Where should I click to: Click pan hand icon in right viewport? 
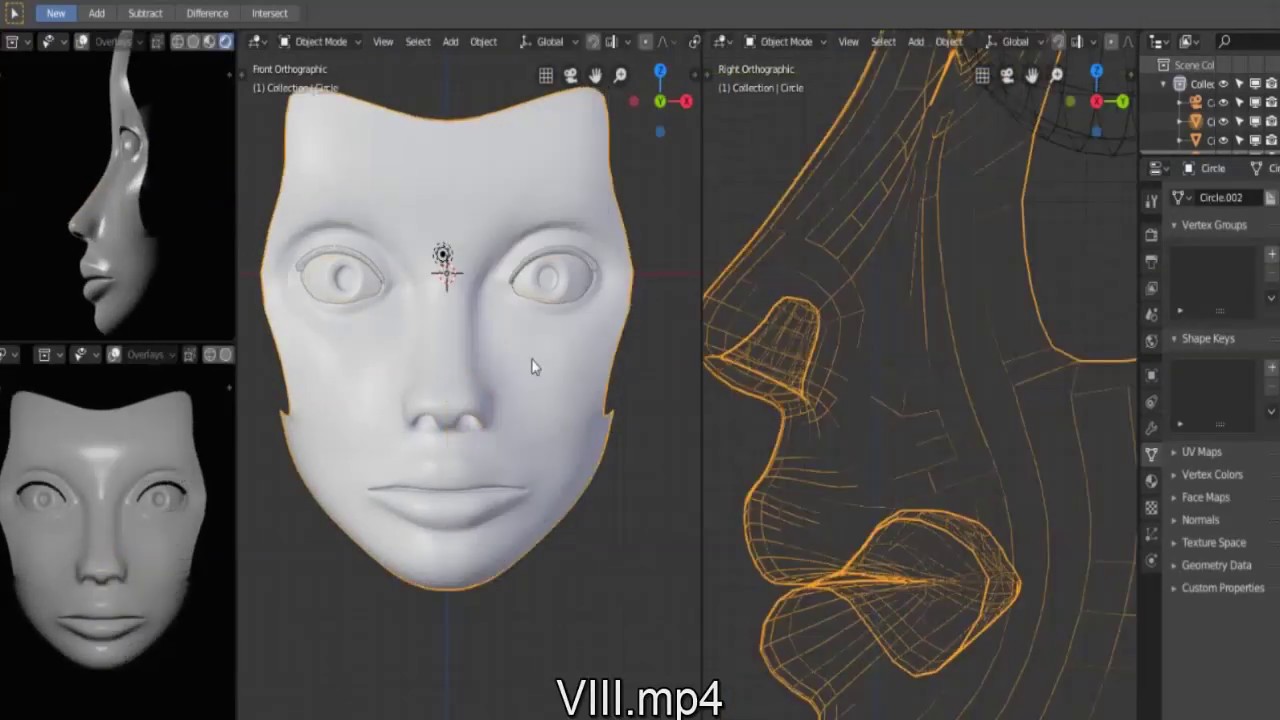tap(1032, 76)
